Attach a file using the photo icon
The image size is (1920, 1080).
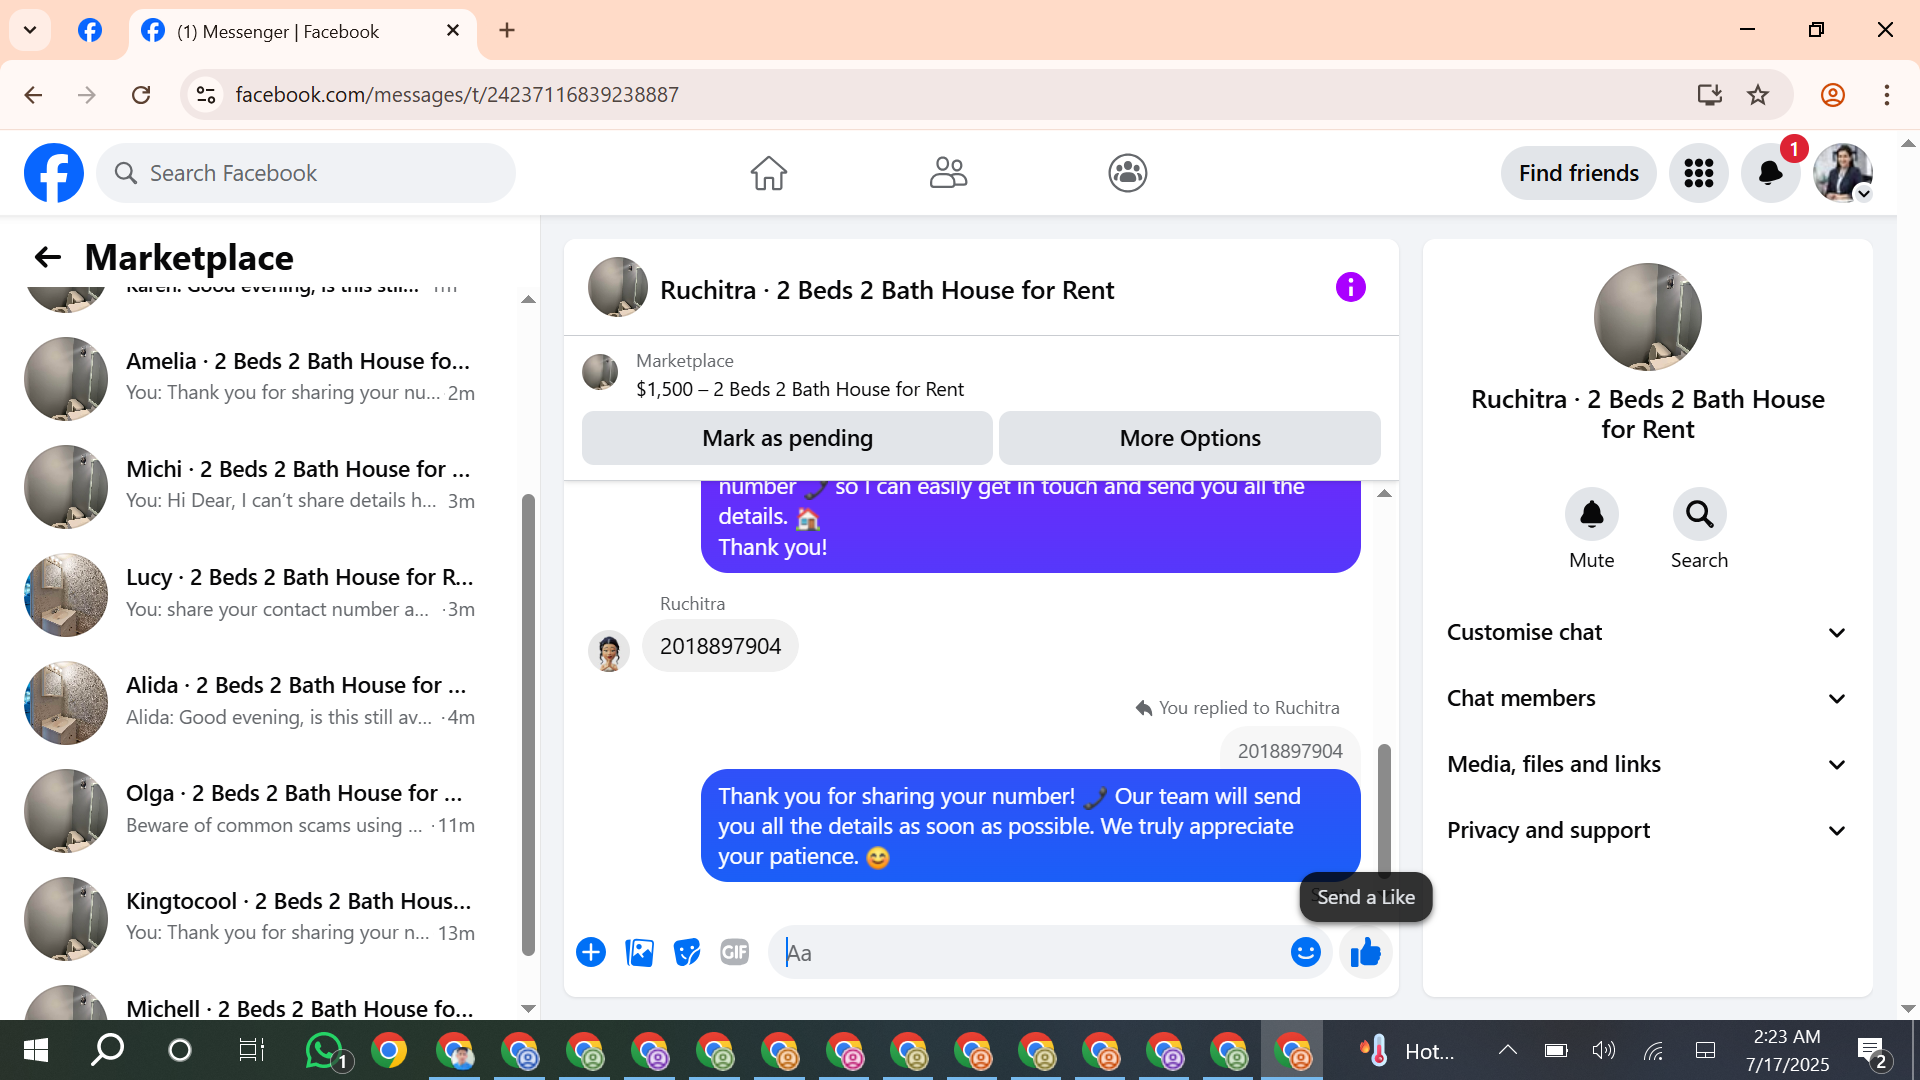[x=639, y=952]
